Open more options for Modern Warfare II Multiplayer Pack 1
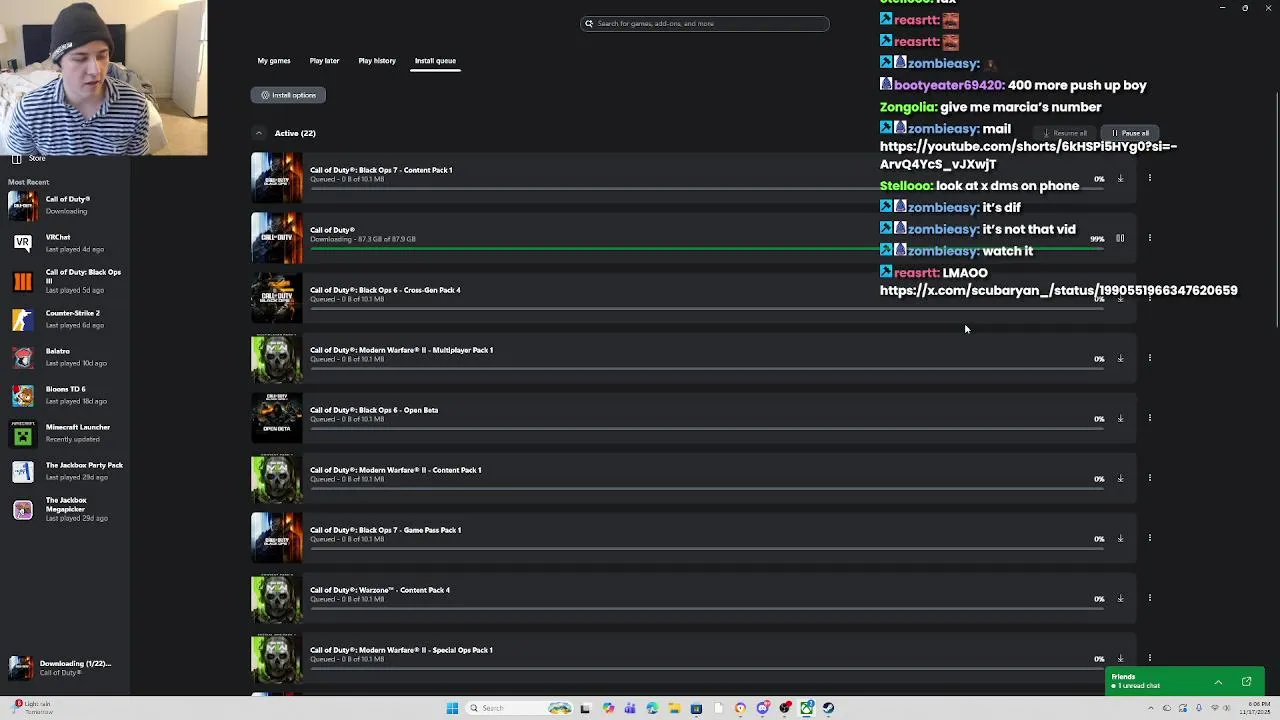The width and height of the screenshot is (1280, 720). 1150,358
